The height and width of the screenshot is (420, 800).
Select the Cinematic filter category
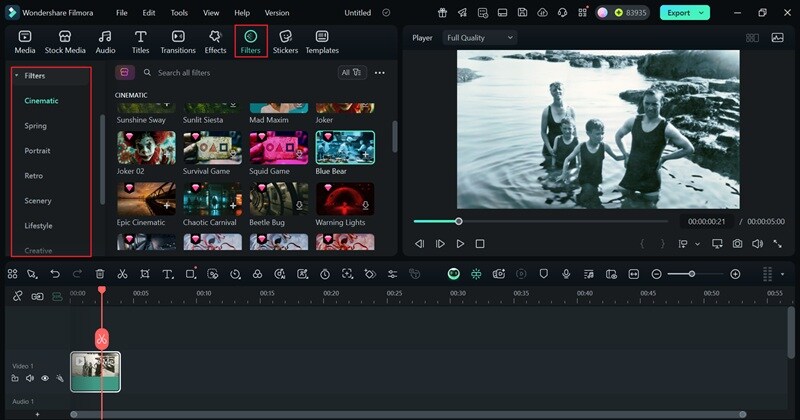[41, 101]
